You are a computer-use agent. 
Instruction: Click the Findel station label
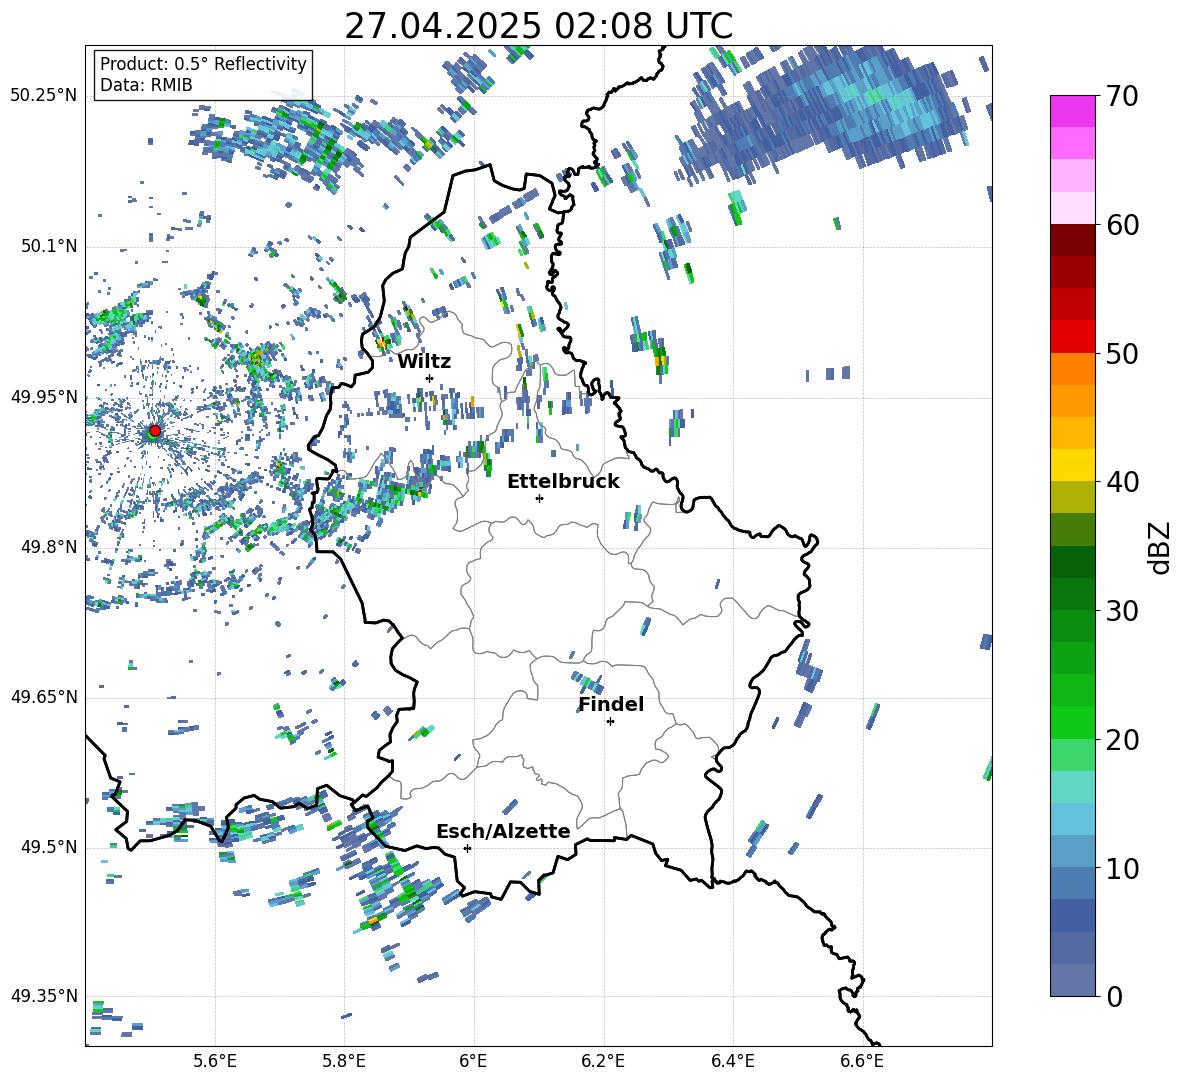(x=611, y=704)
